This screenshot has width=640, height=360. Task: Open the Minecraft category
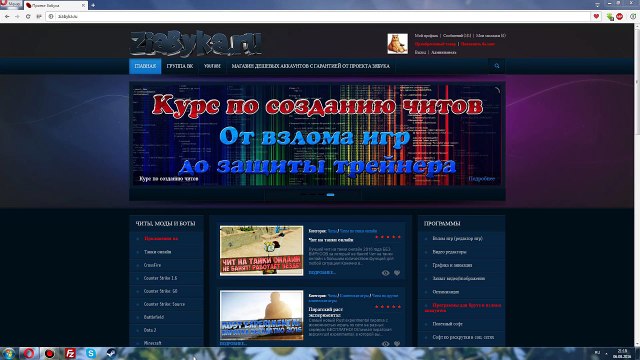(153, 343)
